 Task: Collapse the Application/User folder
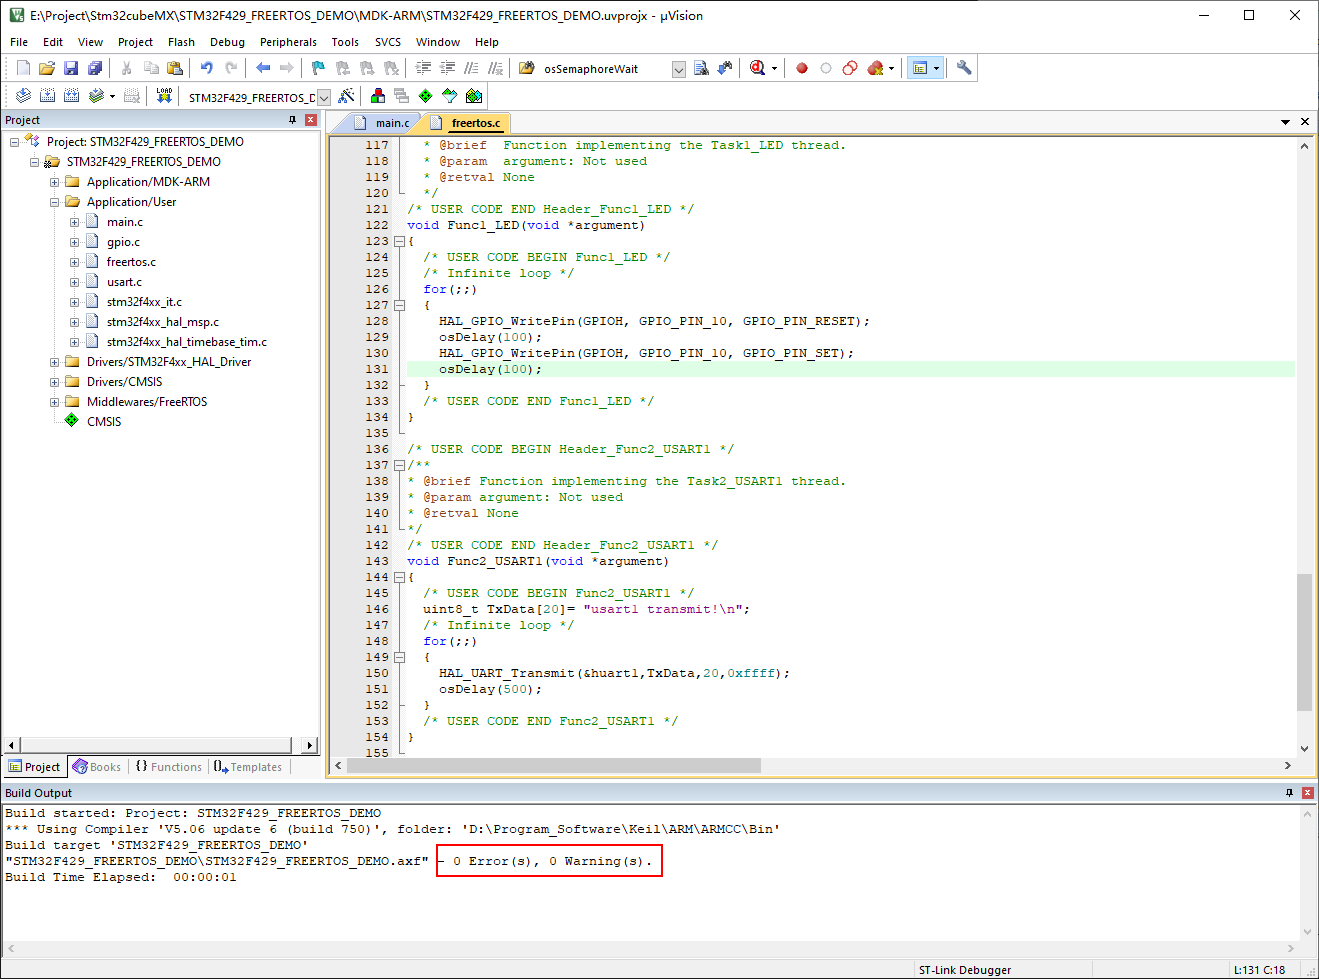point(55,202)
